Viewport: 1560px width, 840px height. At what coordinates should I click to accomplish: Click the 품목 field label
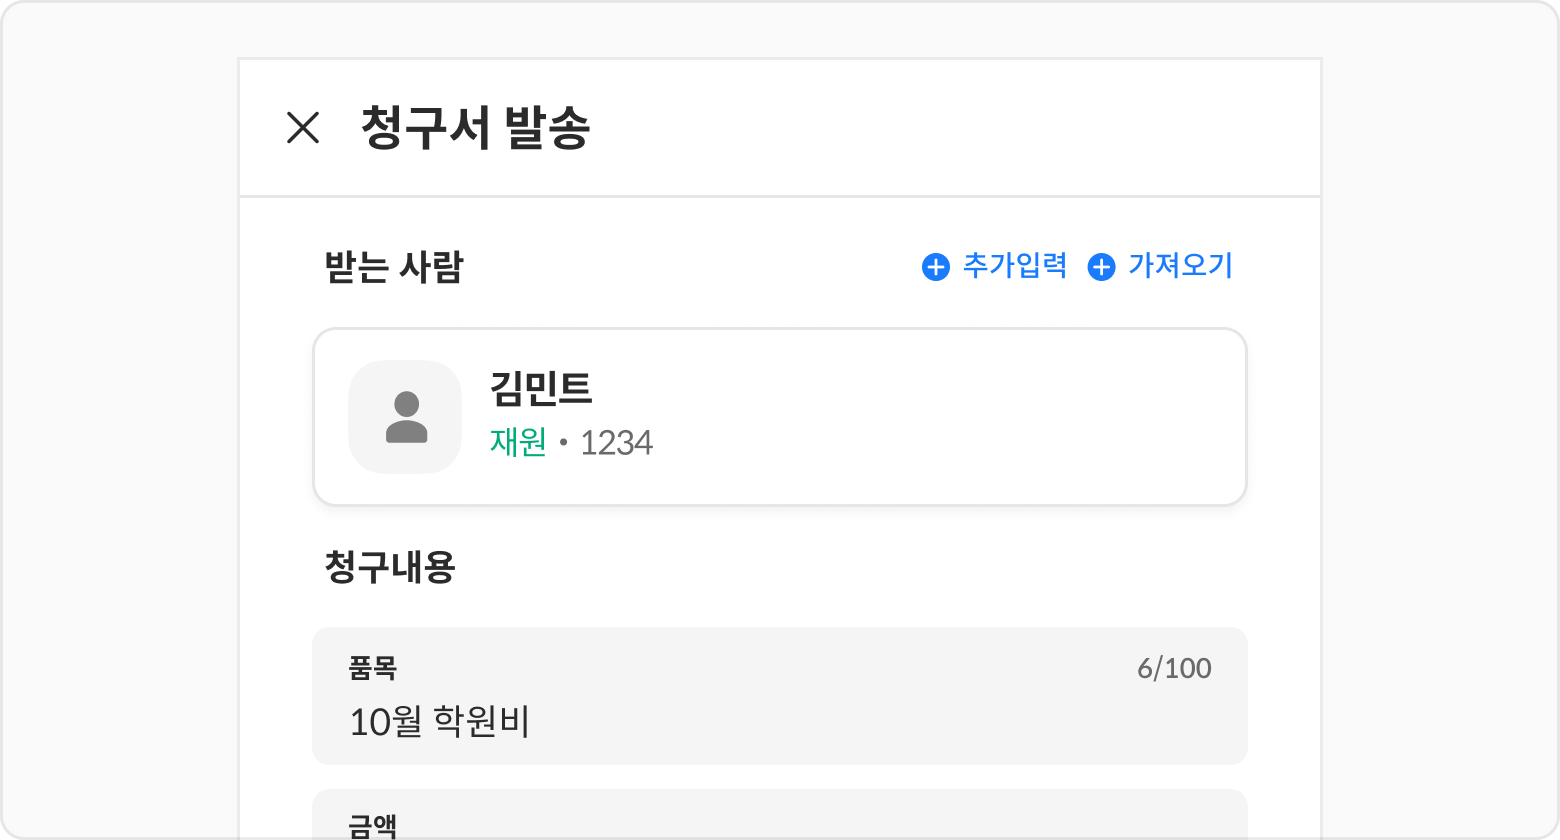372,668
